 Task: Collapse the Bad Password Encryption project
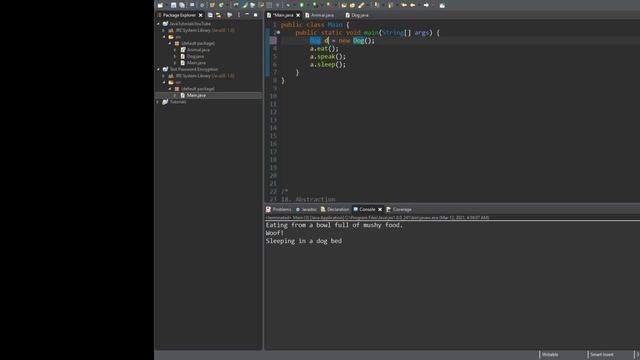click(158, 69)
